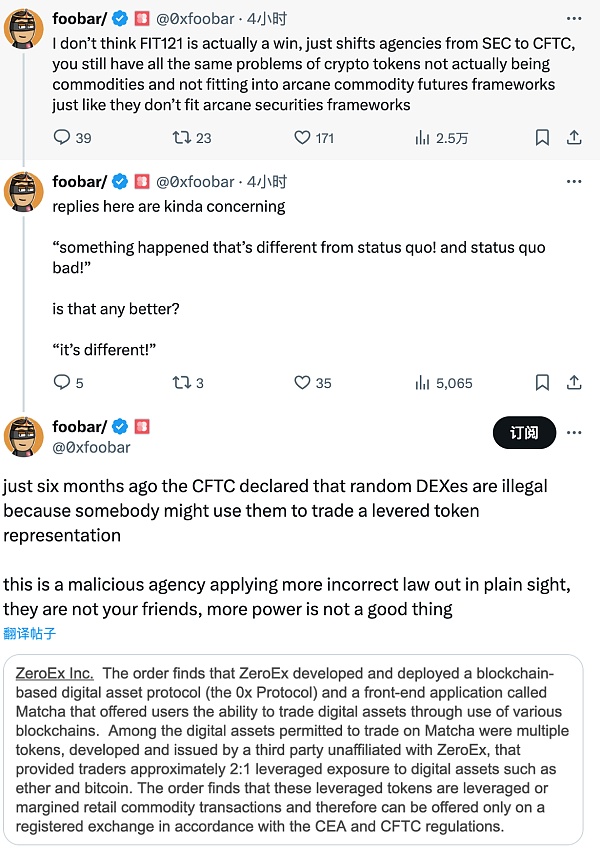Share the "replies here are concerning" tweet

click(x=574, y=383)
